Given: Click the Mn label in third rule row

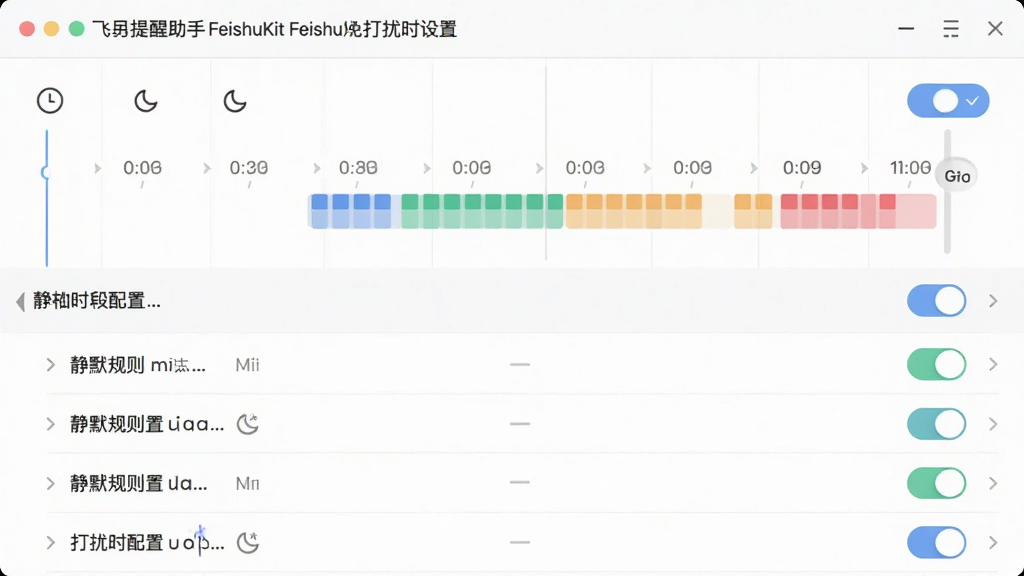Looking at the screenshot, I should tap(248, 484).
